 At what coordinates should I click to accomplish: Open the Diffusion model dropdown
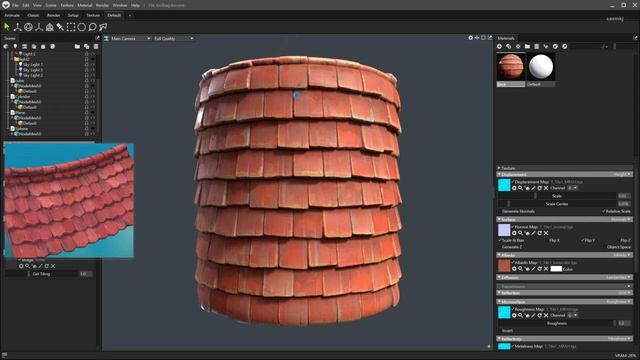pos(619,278)
